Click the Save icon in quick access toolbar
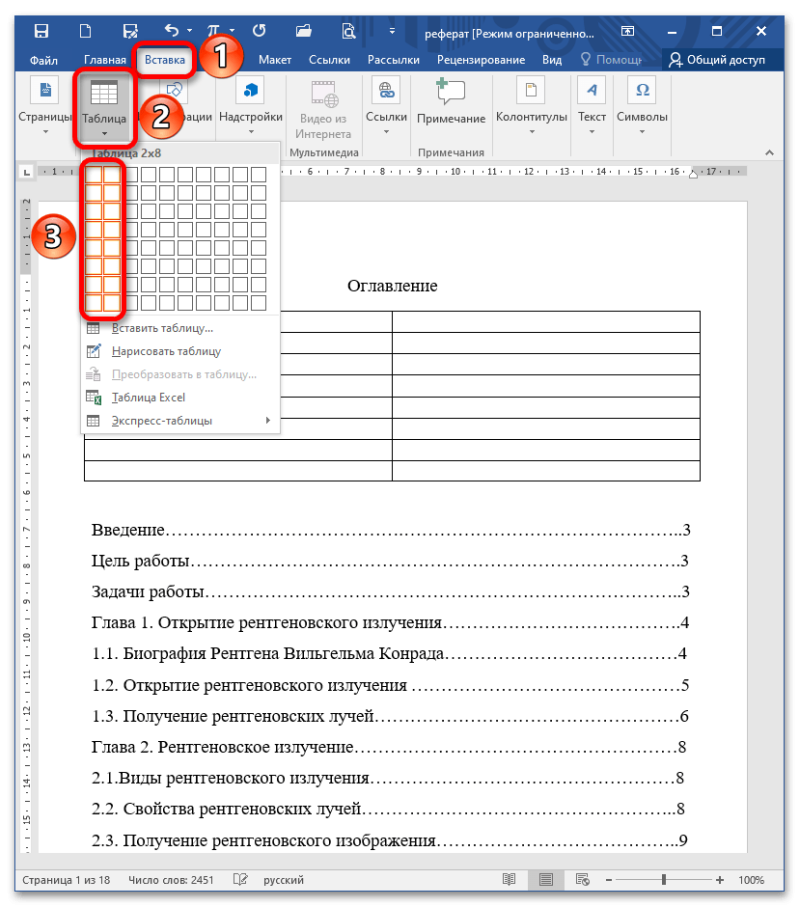 [x=41, y=31]
